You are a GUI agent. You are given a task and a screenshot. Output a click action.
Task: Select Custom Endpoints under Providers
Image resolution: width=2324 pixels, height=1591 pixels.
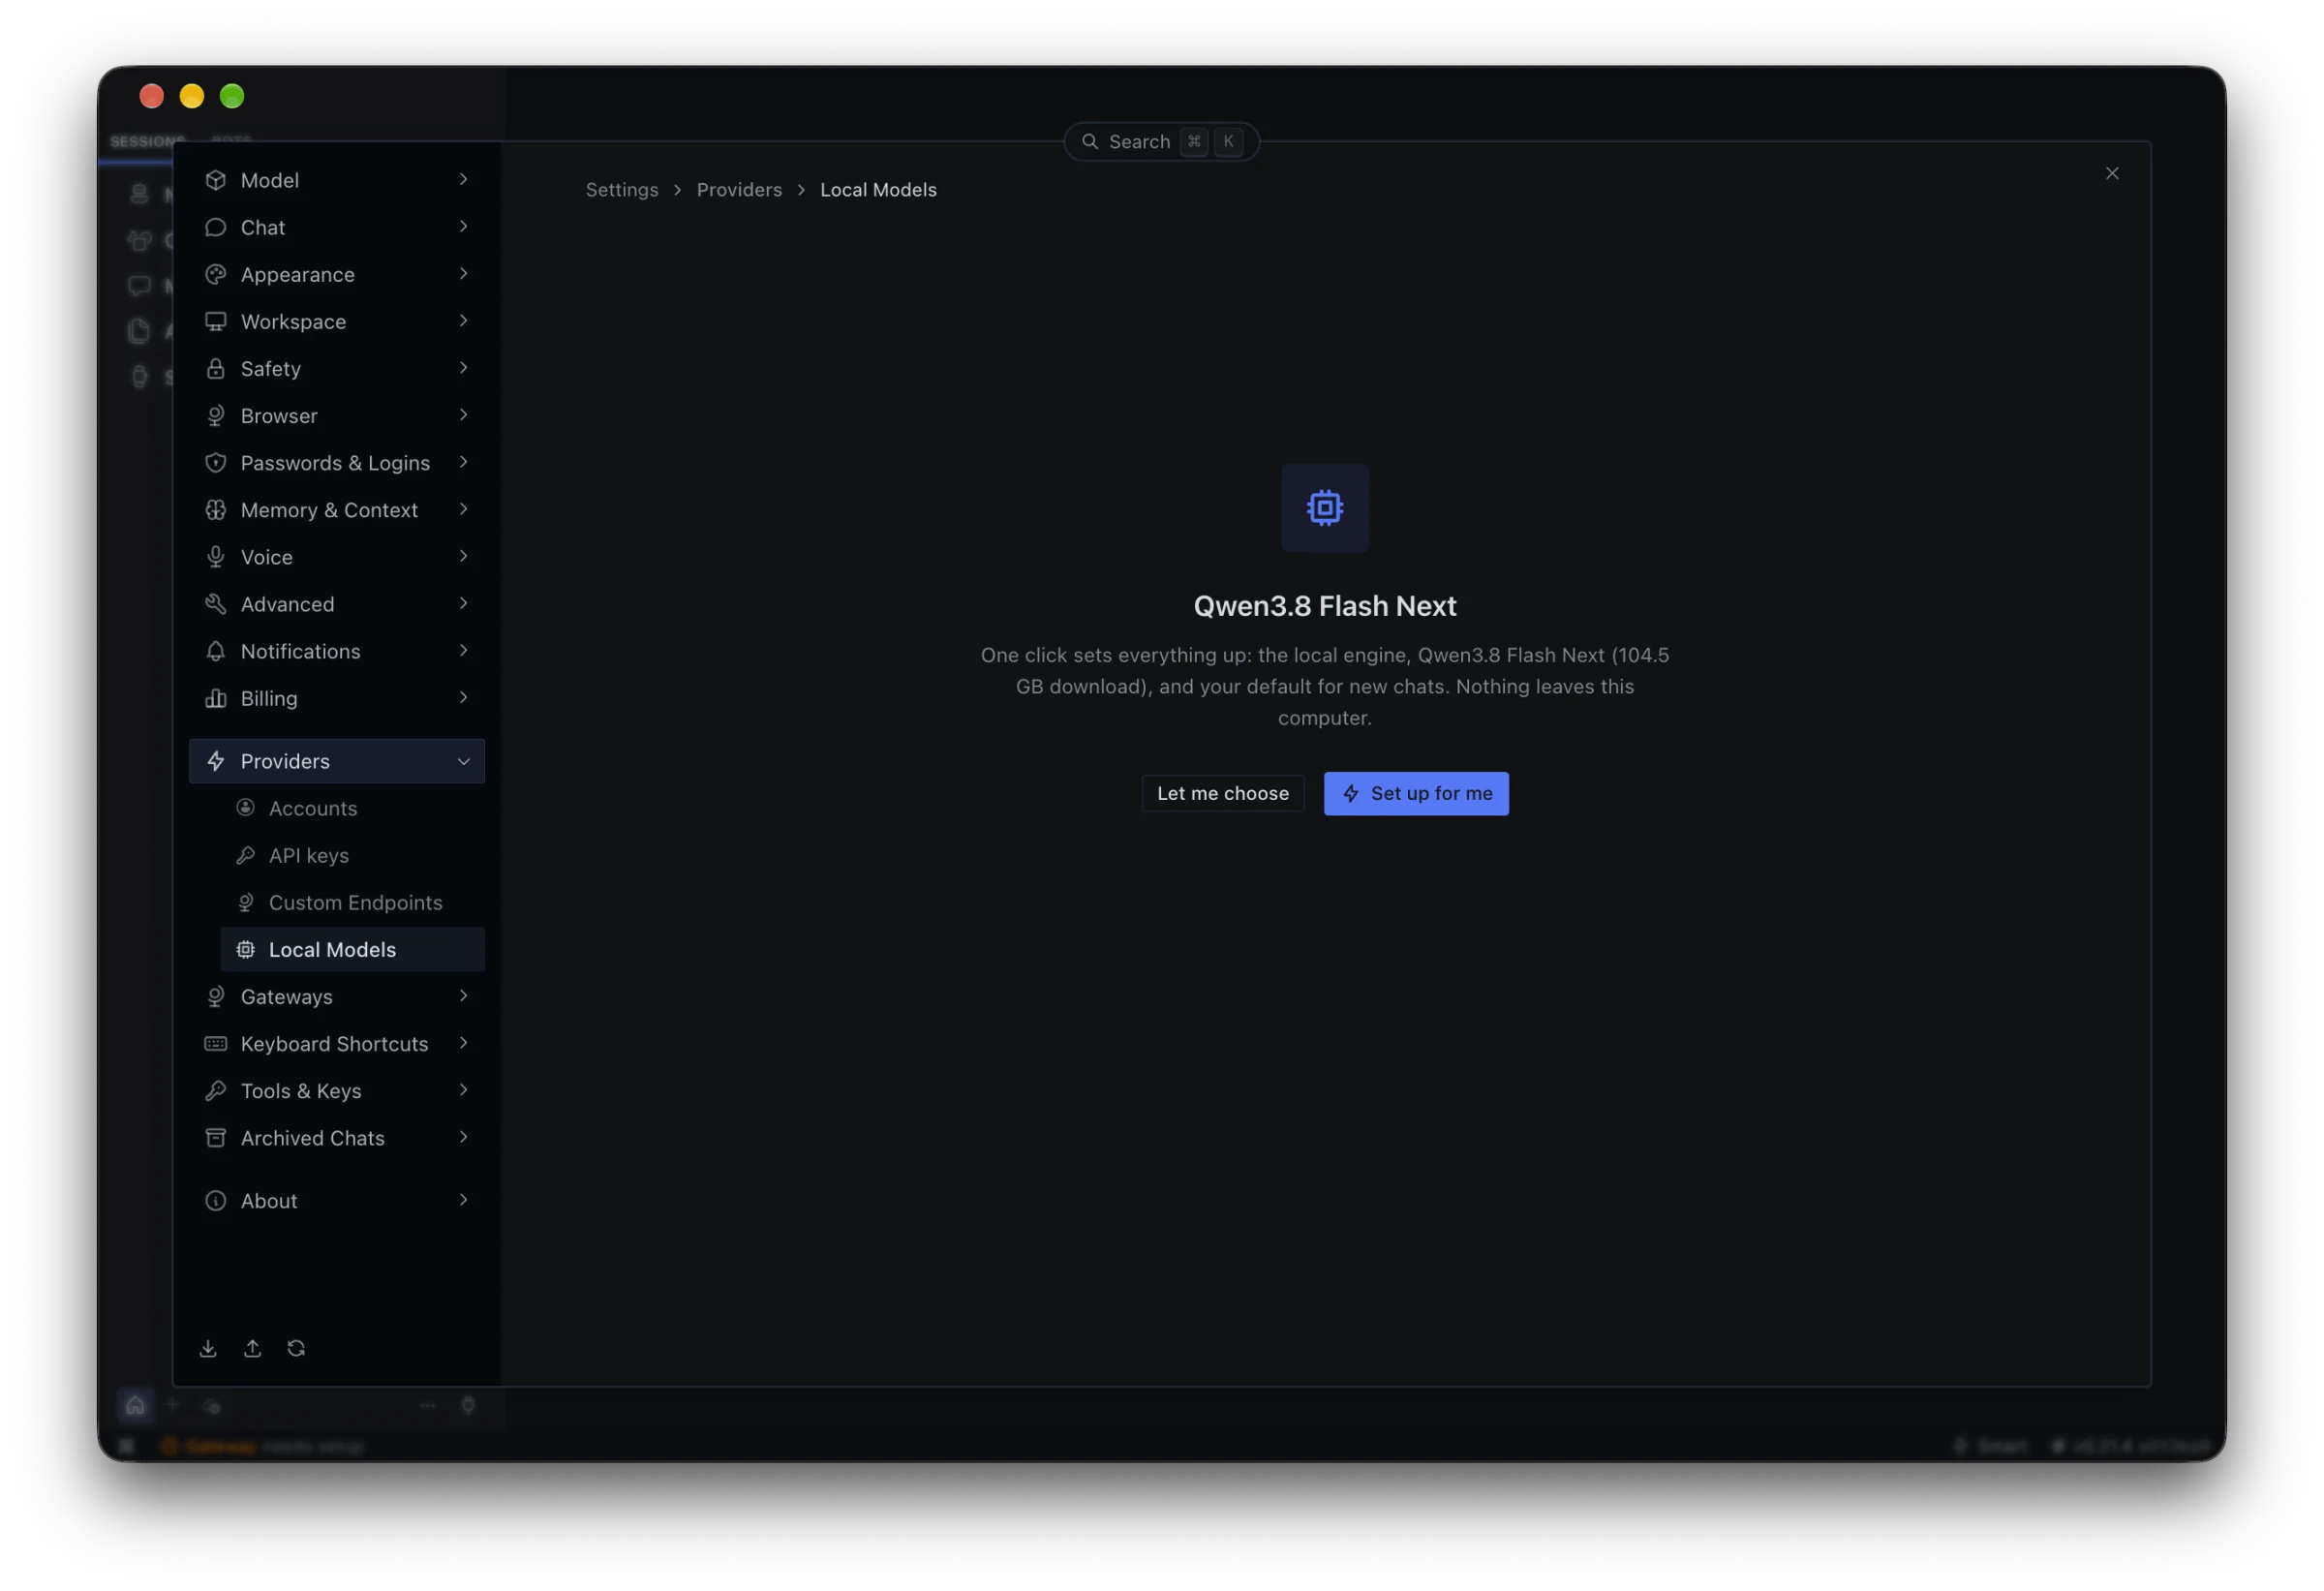(x=352, y=902)
